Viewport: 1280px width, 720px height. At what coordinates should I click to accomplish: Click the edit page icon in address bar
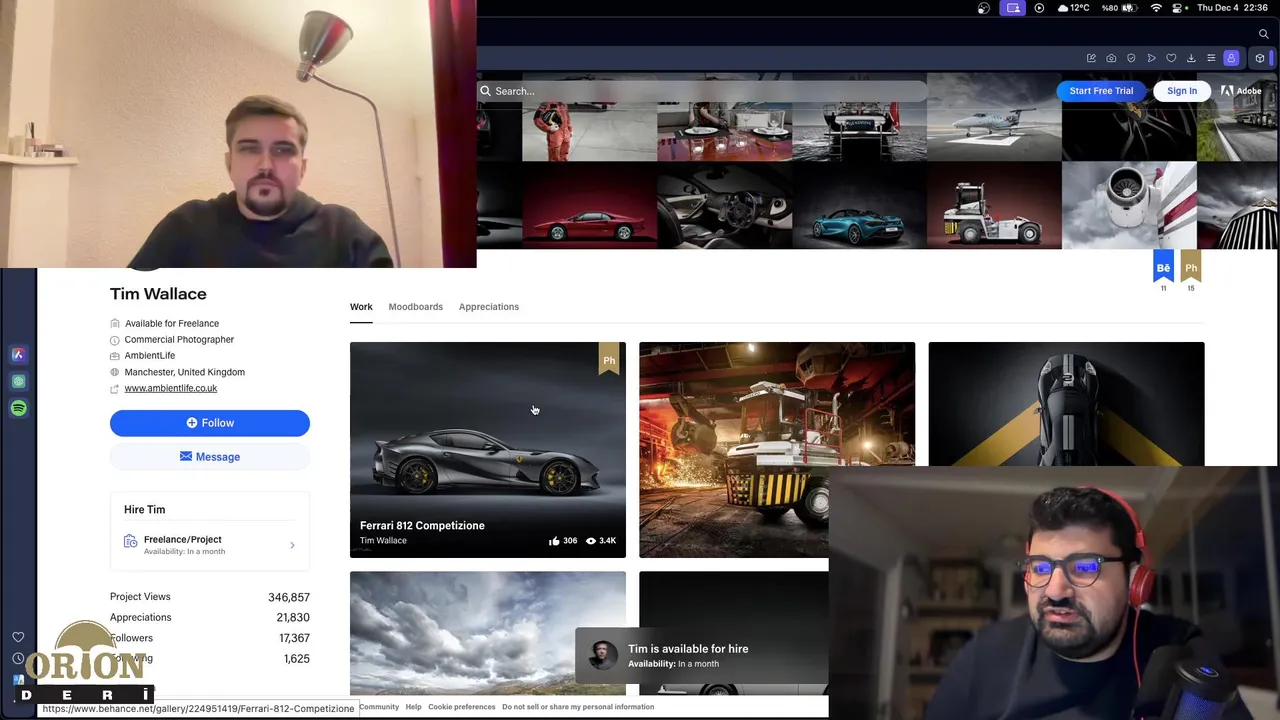click(1091, 58)
